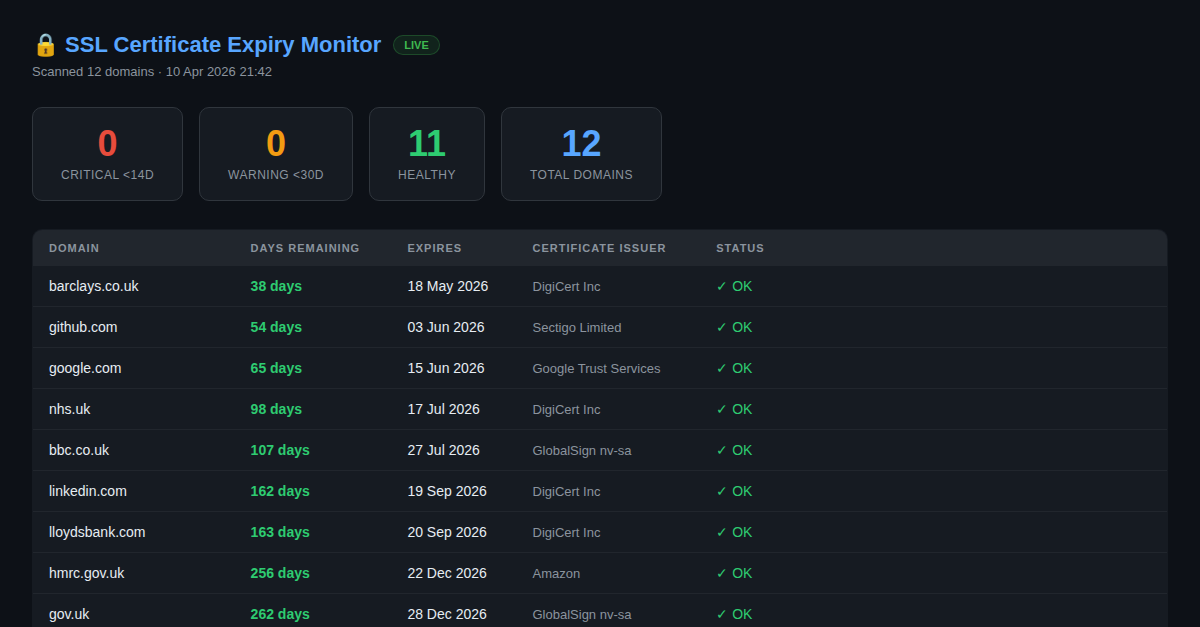Select the CRITICAL <14D summary card

(107, 154)
